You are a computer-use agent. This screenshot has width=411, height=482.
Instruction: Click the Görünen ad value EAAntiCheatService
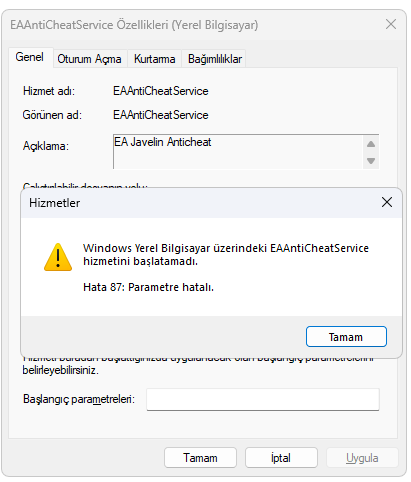click(x=161, y=115)
